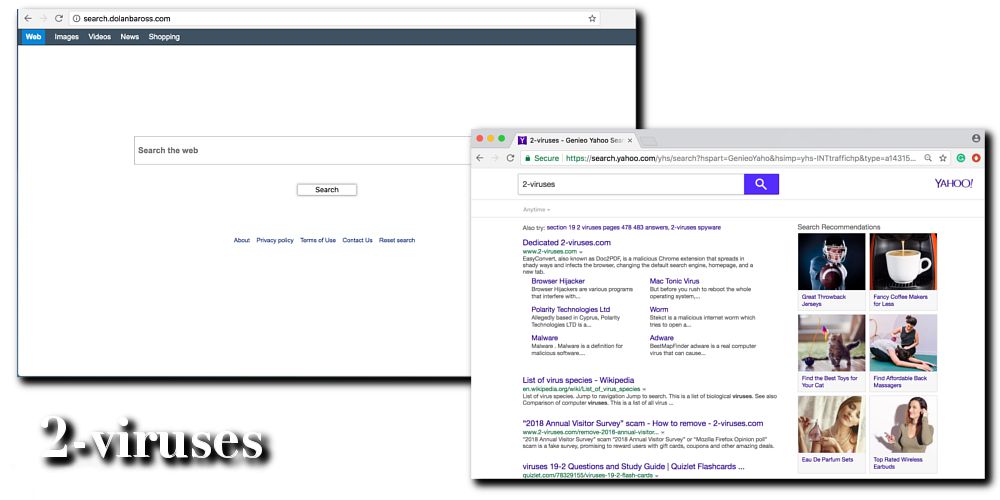
Task: Click the Search button on dolanbaross
Action: 327,189
